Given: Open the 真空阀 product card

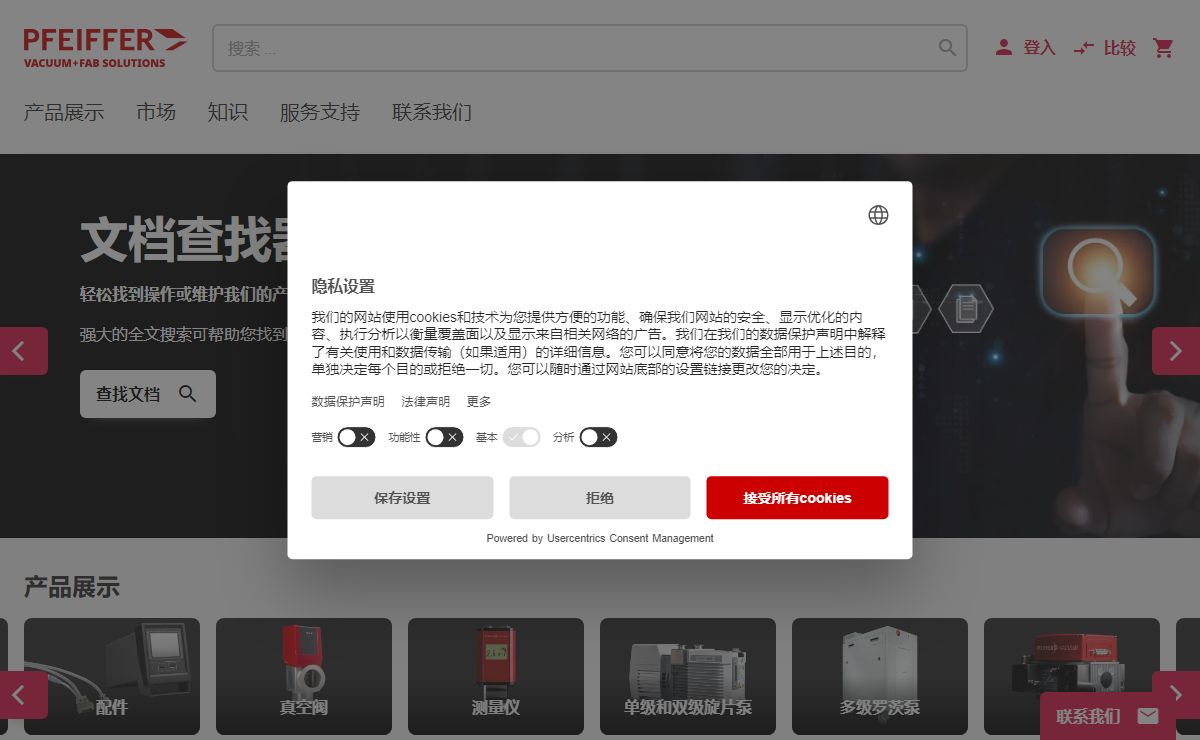Looking at the screenshot, I should (x=304, y=676).
